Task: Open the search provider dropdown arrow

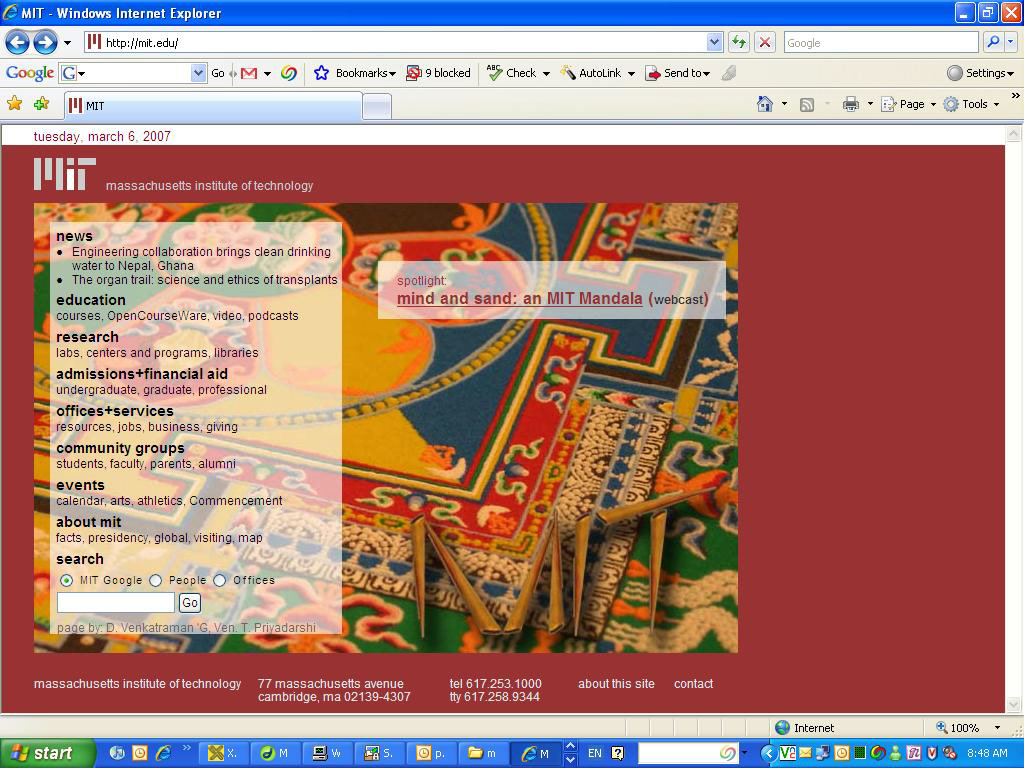Action: click(1010, 42)
